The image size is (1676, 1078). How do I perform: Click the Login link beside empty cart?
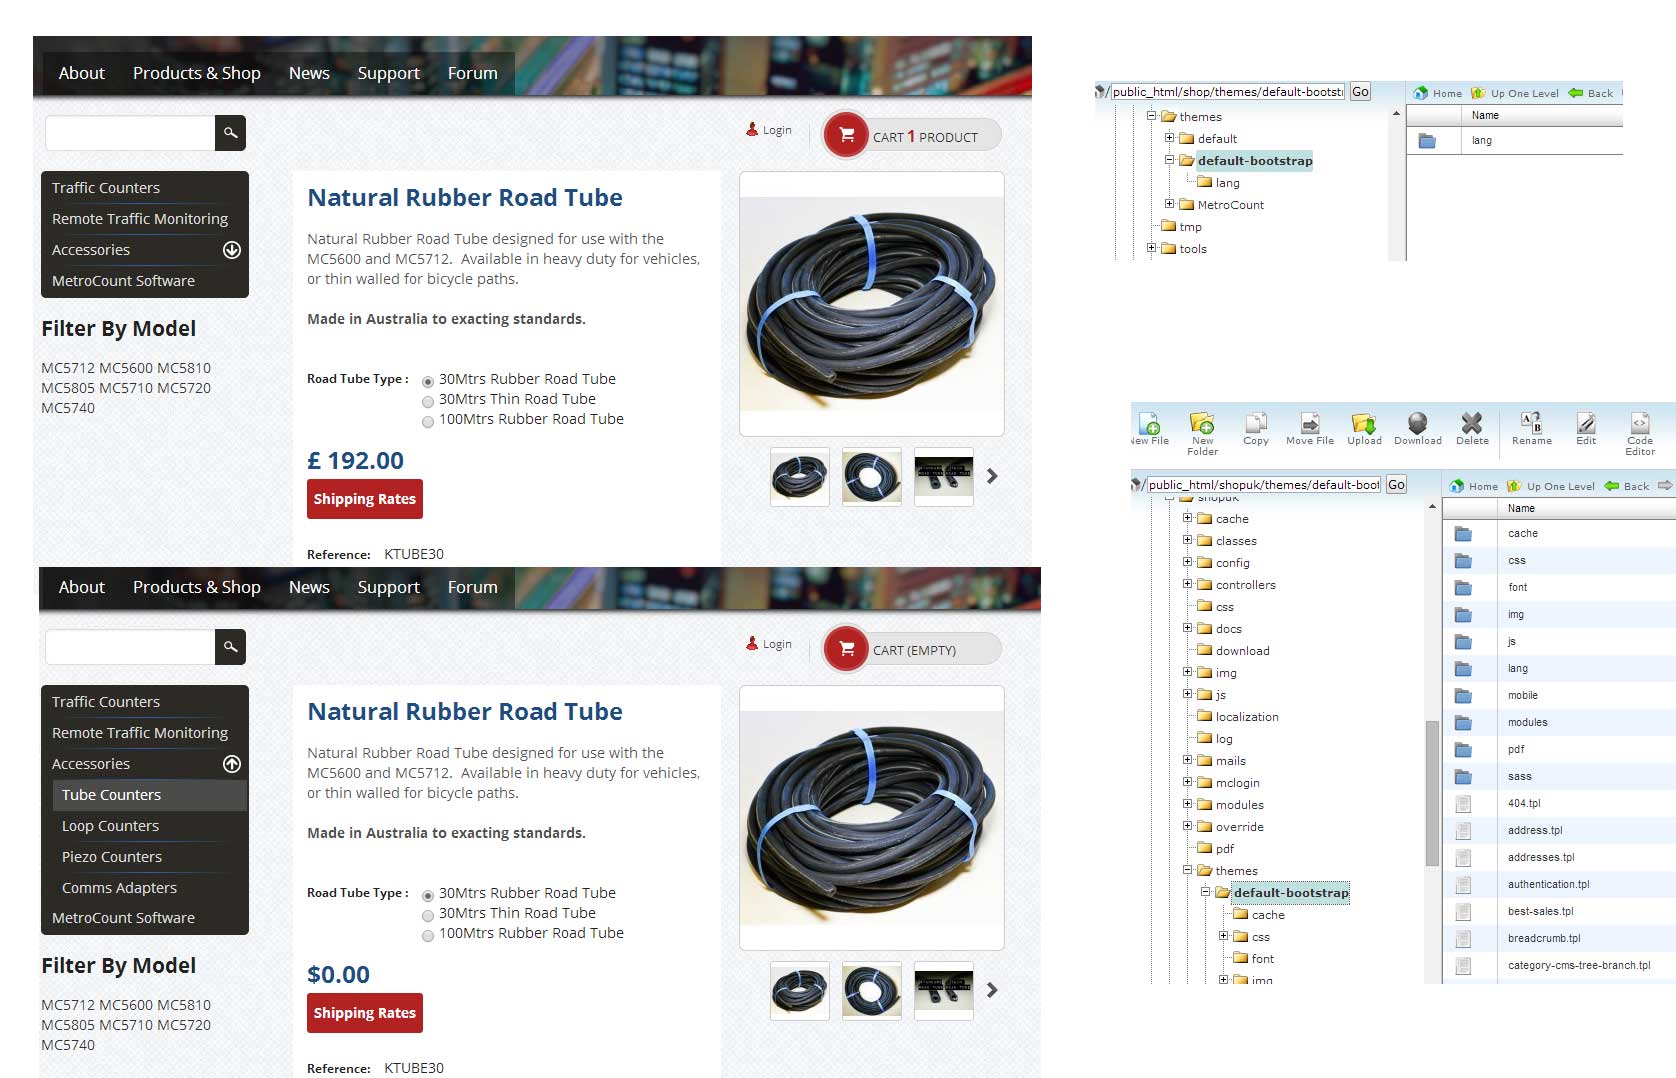pos(769,644)
